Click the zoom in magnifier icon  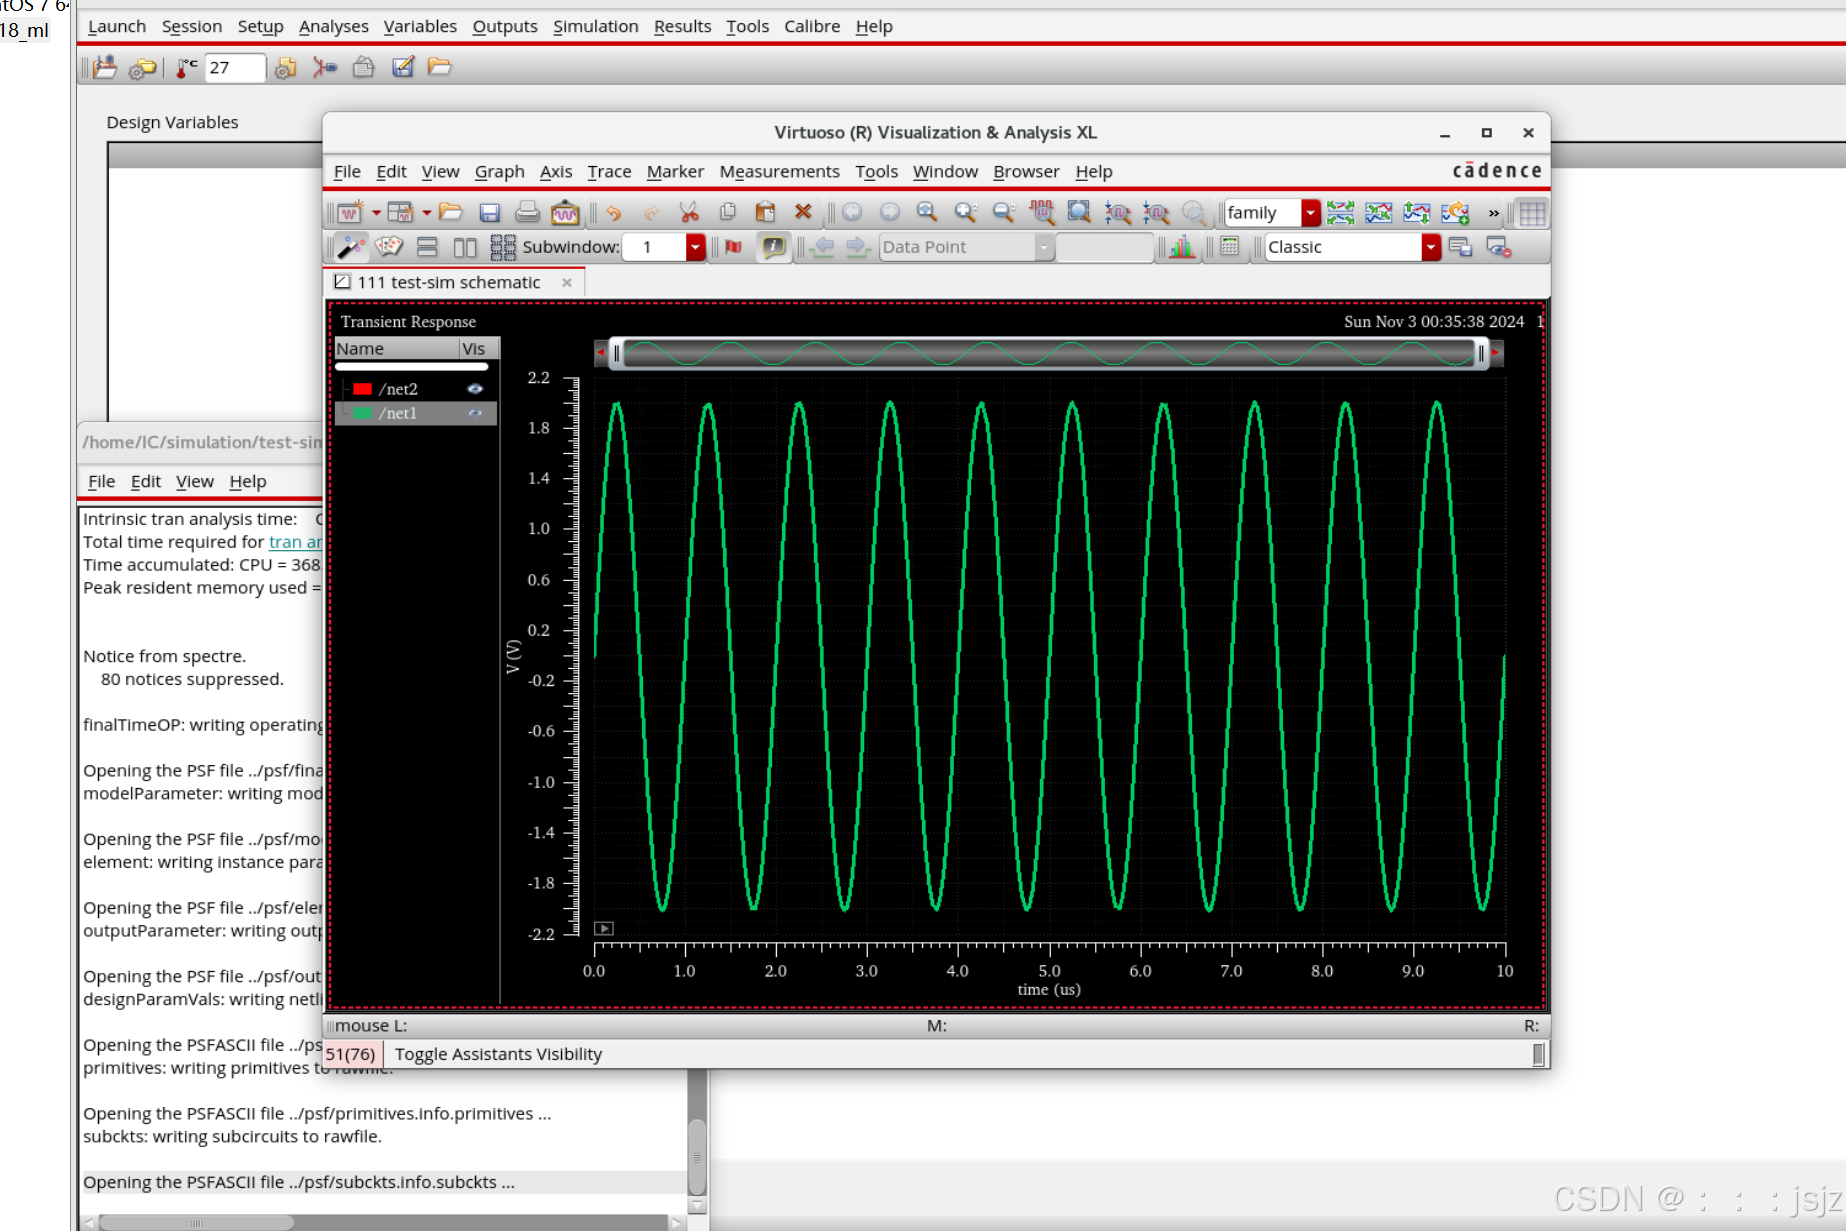[x=965, y=212]
